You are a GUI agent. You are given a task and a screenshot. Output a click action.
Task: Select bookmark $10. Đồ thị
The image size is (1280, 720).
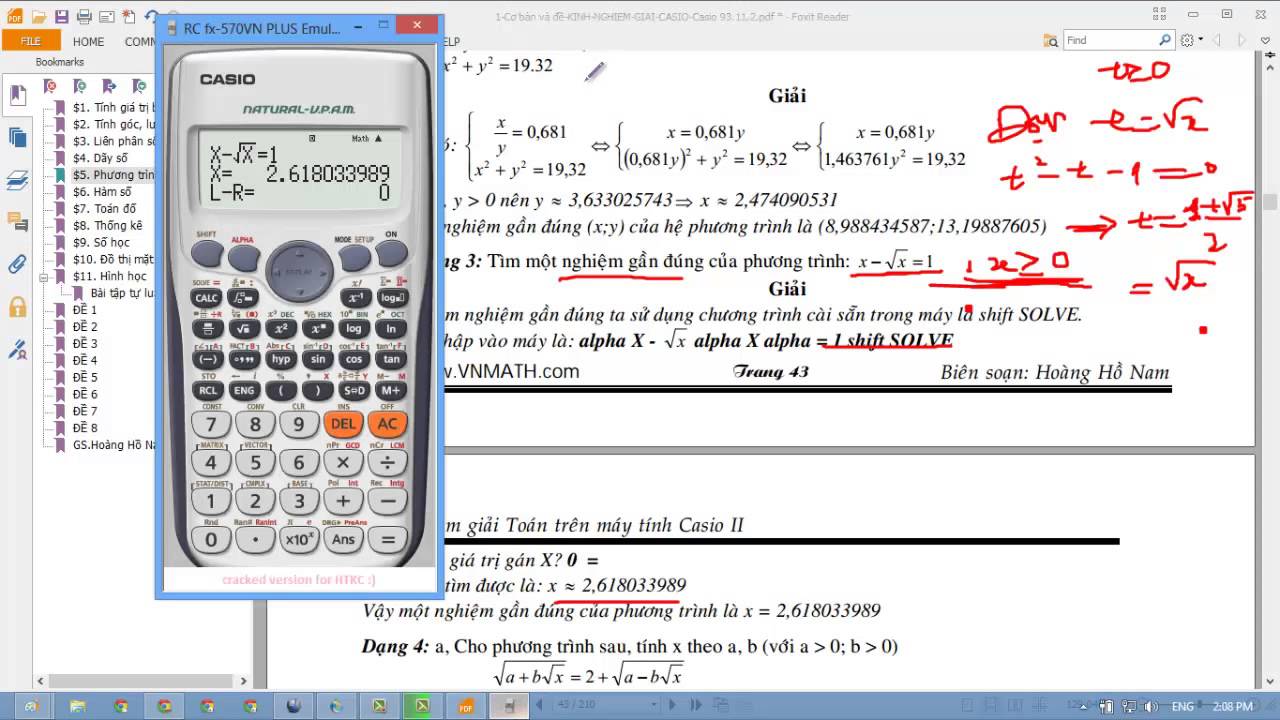pyautogui.click(x=113, y=259)
